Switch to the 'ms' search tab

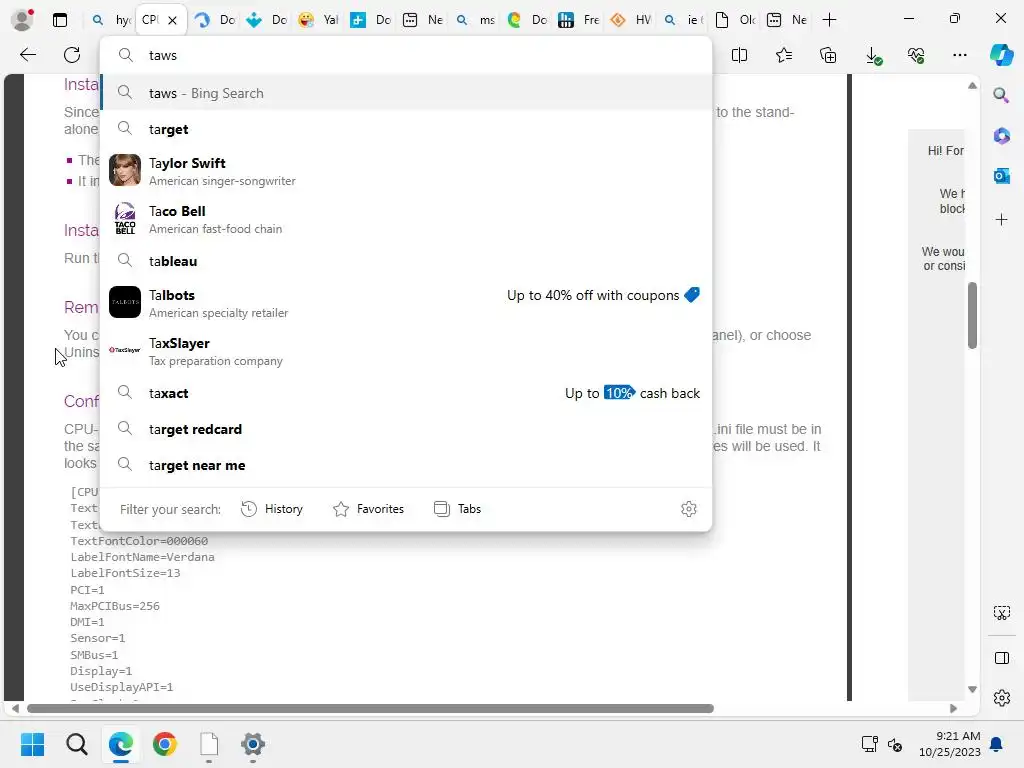pos(474,20)
